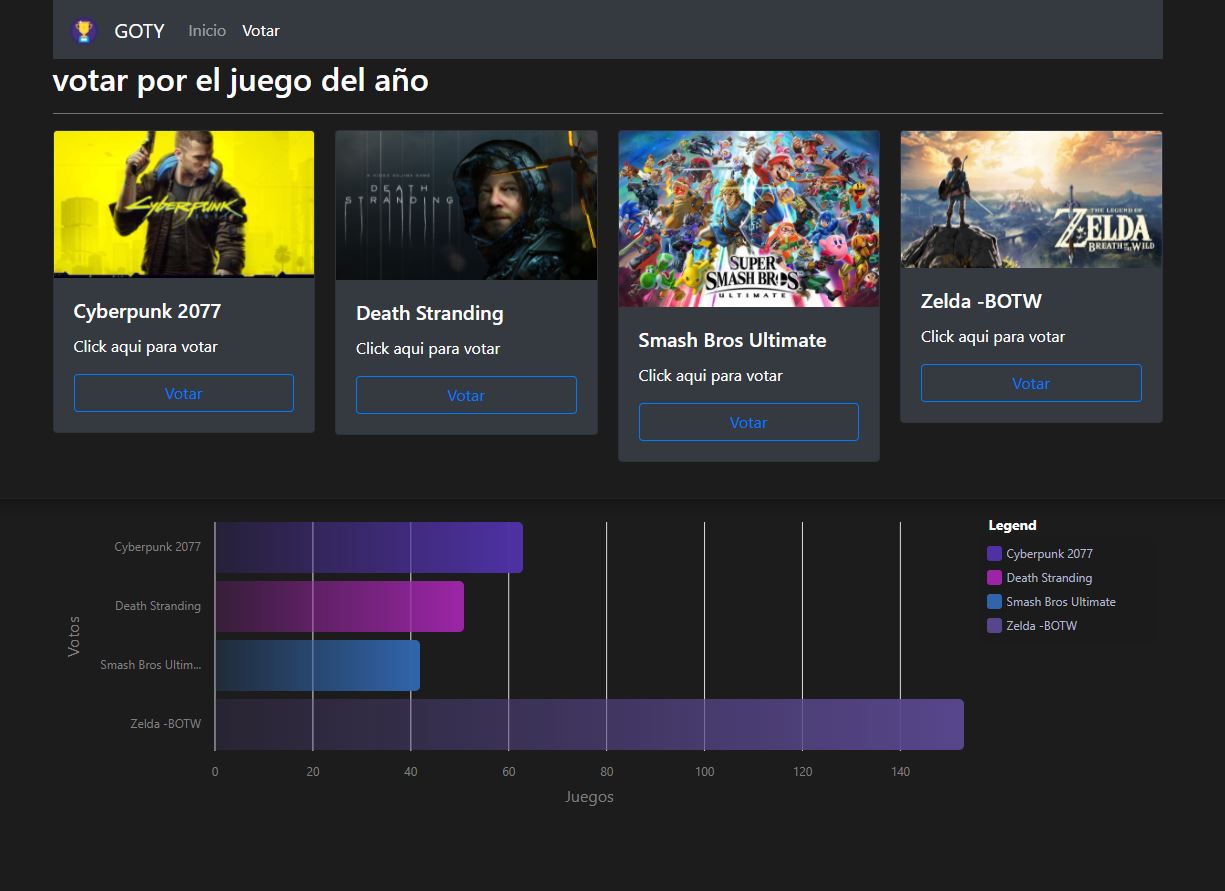Image resolution: width=1225 pixels, height=891 pixels.
Task: Click the Smash Bros Ultimate legend label
Action: (1061, 602)
